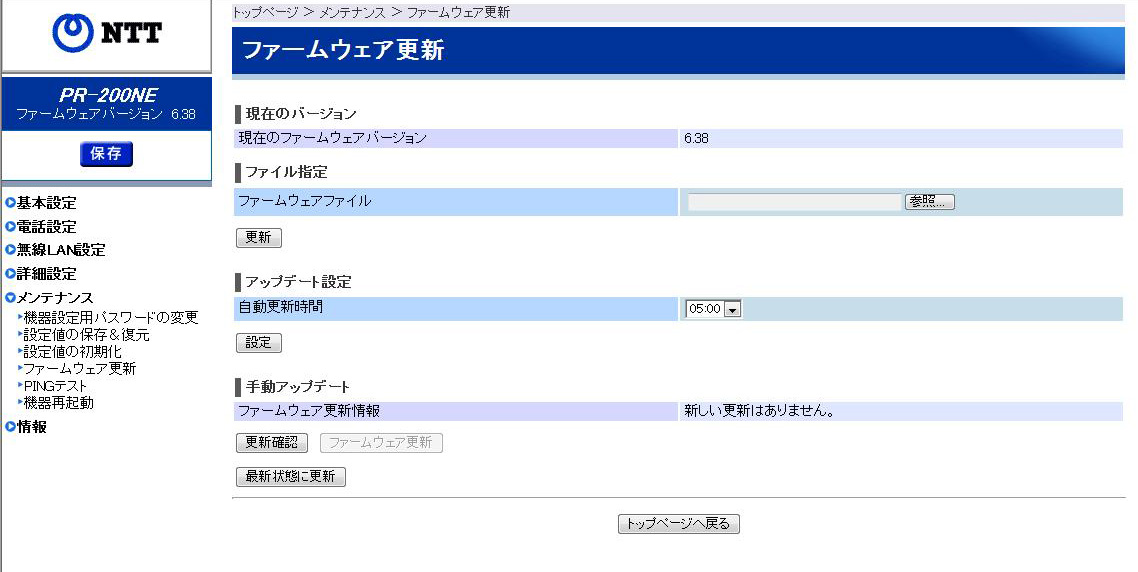Collapse the メンテナンス menu section
The width and height of the screenshot is (1138, 572).
54,298
